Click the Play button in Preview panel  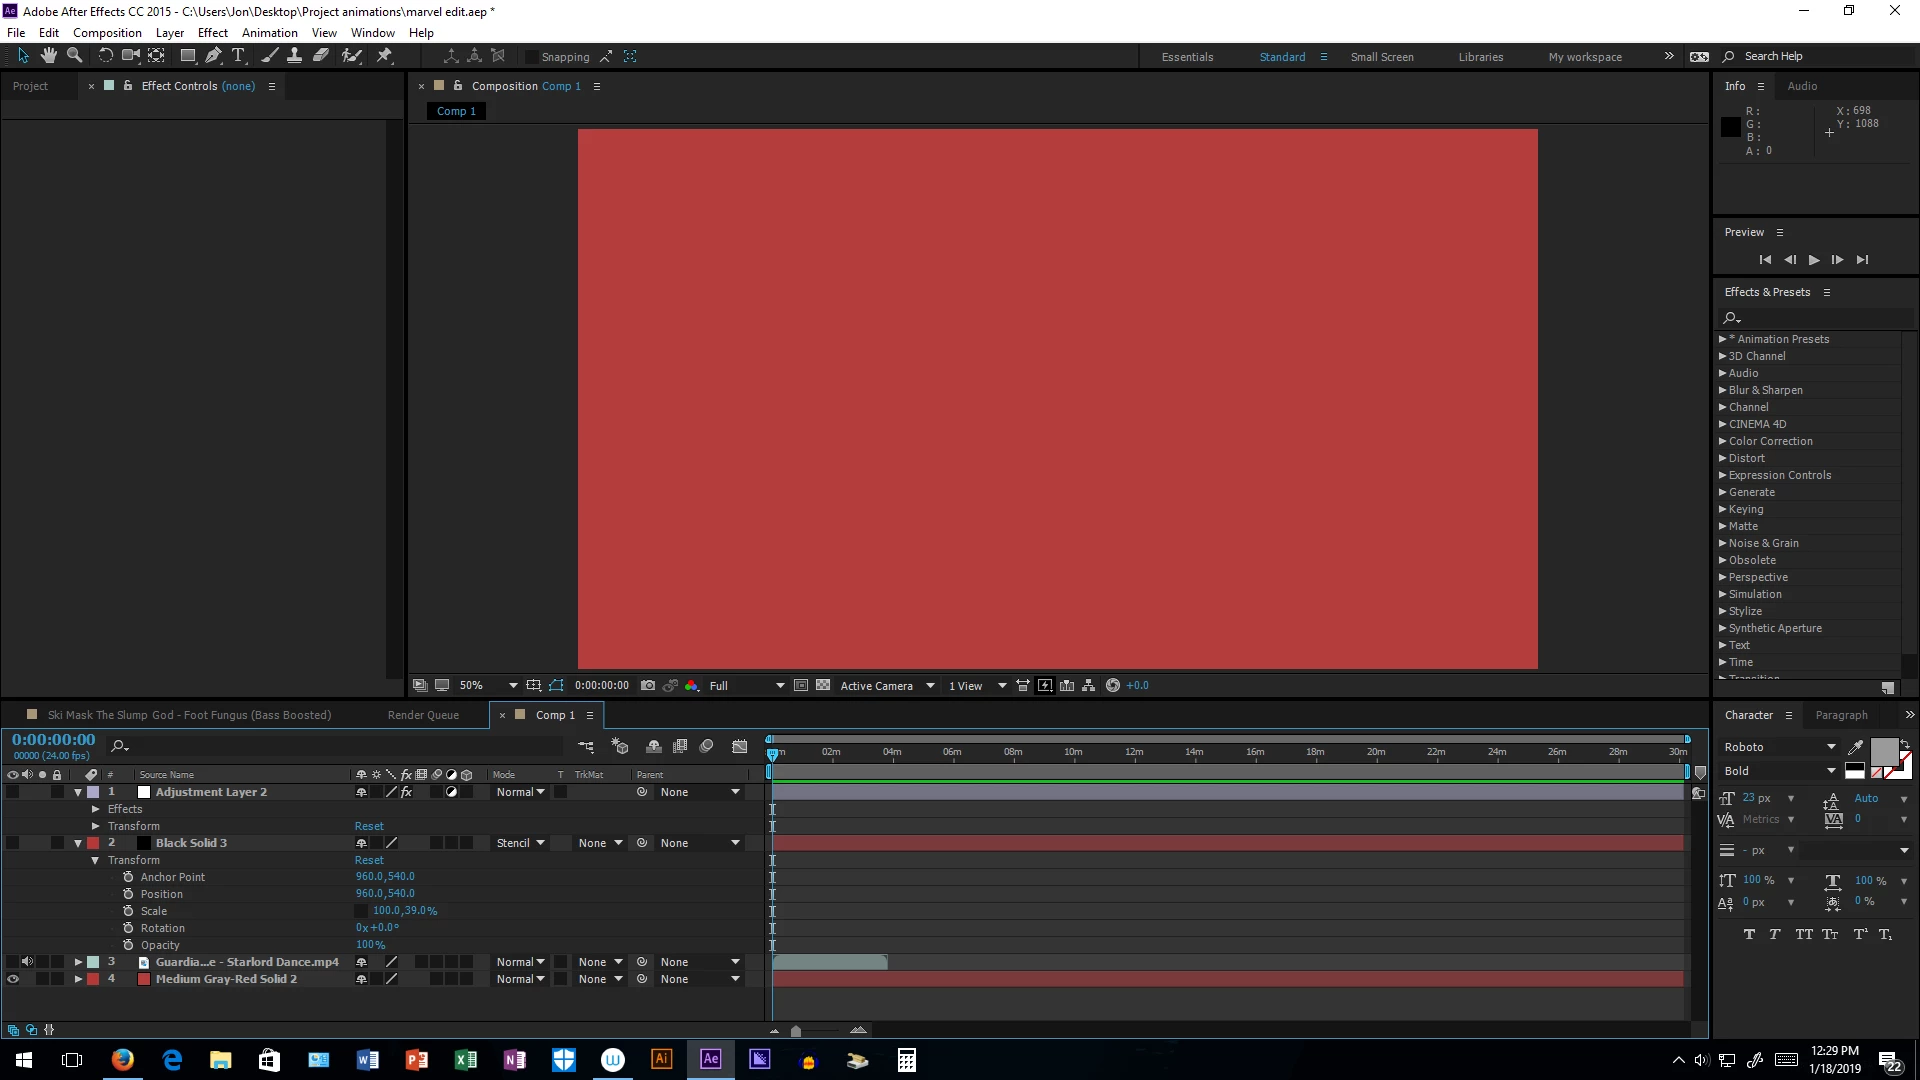coord(1814,260)
